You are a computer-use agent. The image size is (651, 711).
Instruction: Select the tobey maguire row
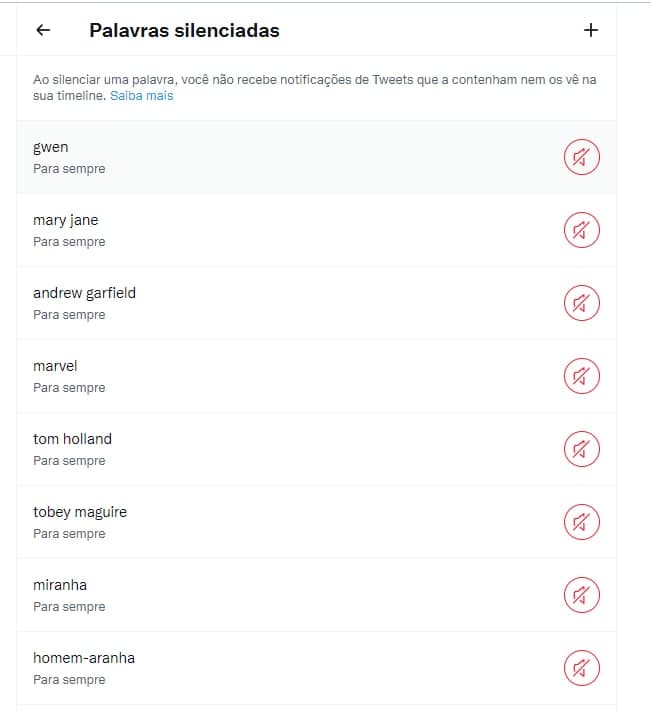click(x=316, y=522)
